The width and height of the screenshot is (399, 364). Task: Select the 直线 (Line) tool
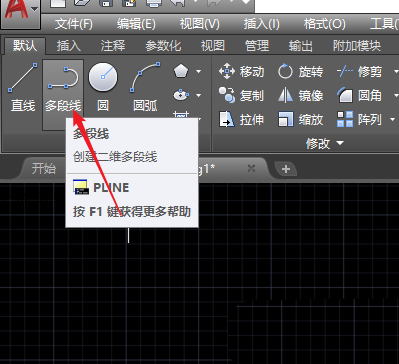pos(23,87)
